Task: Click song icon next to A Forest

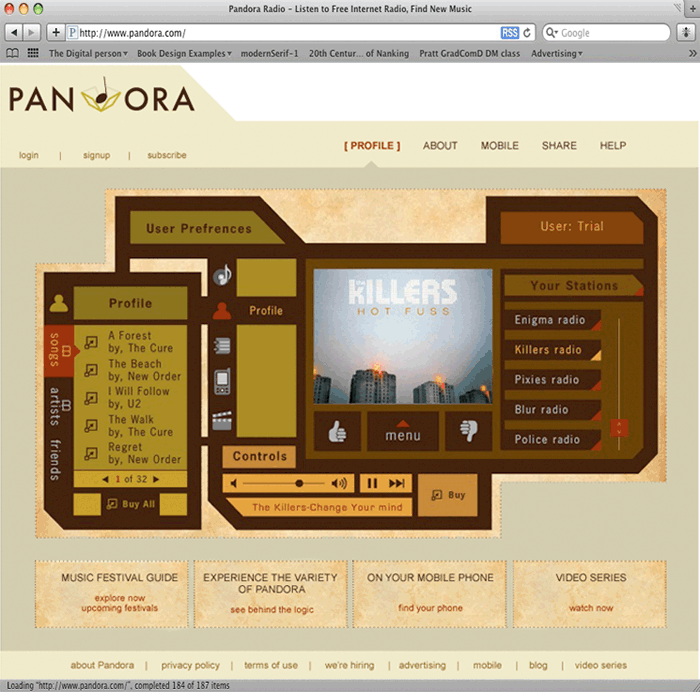Action: click(91, 342)
